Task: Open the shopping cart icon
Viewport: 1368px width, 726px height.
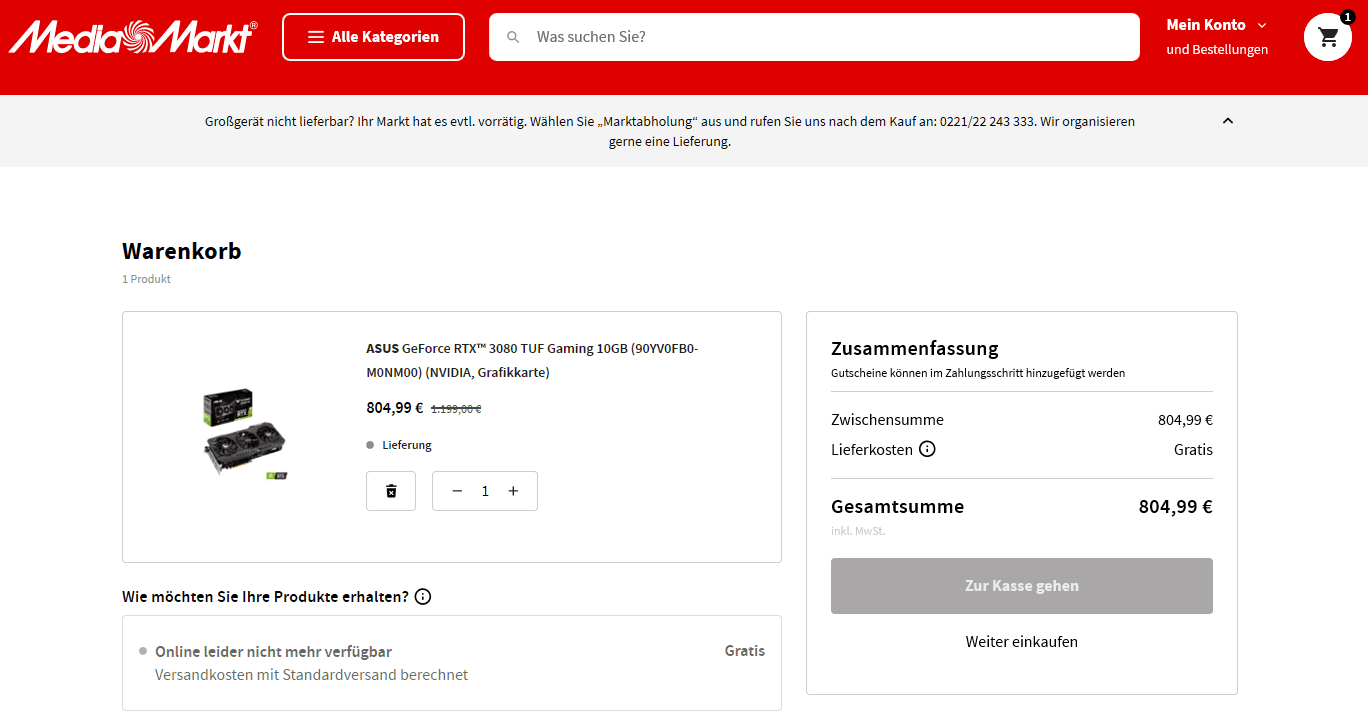Action: pyautogui.click(x=1328, y=37)
